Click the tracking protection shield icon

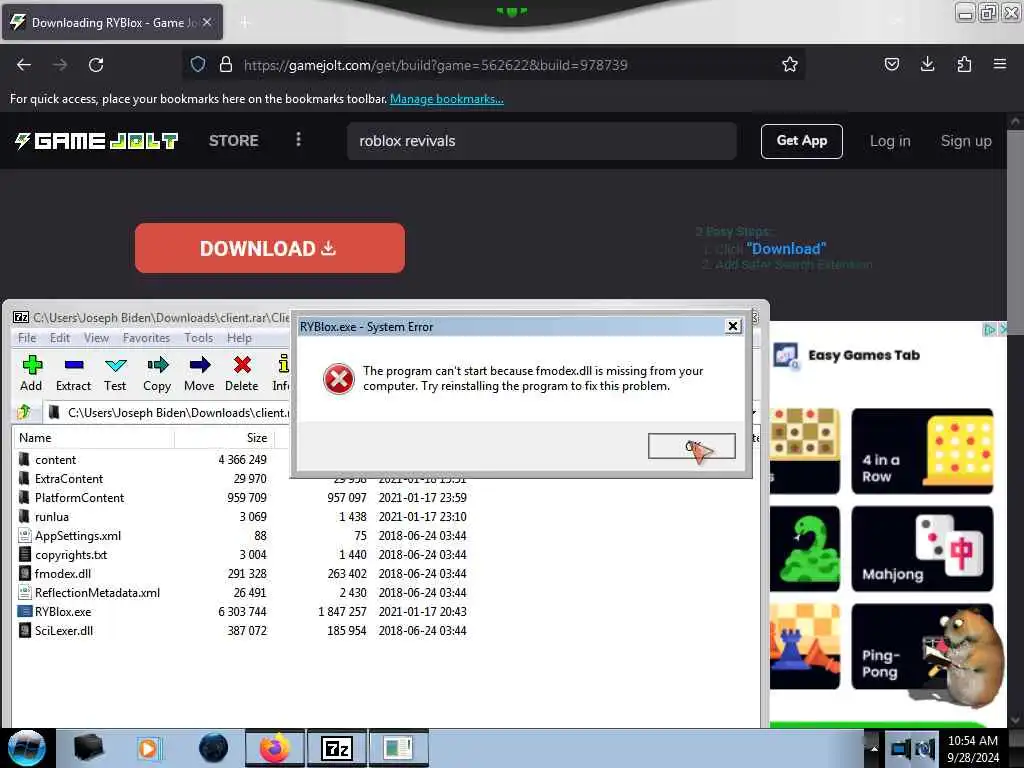point(198,65)
